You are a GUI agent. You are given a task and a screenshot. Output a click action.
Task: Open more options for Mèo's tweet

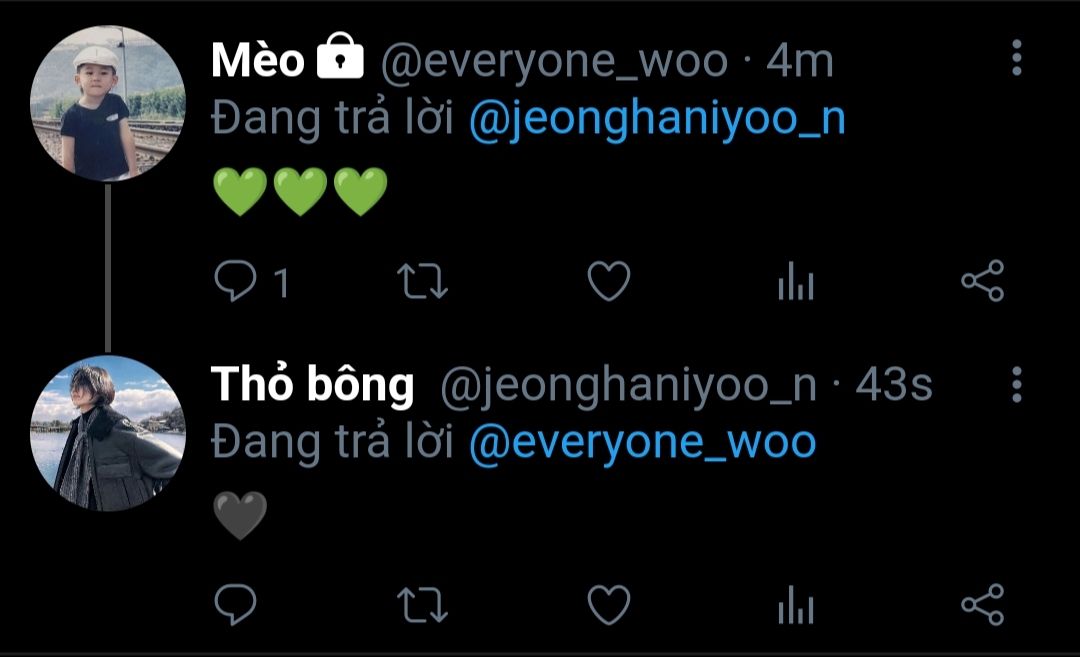point(1017,58)
